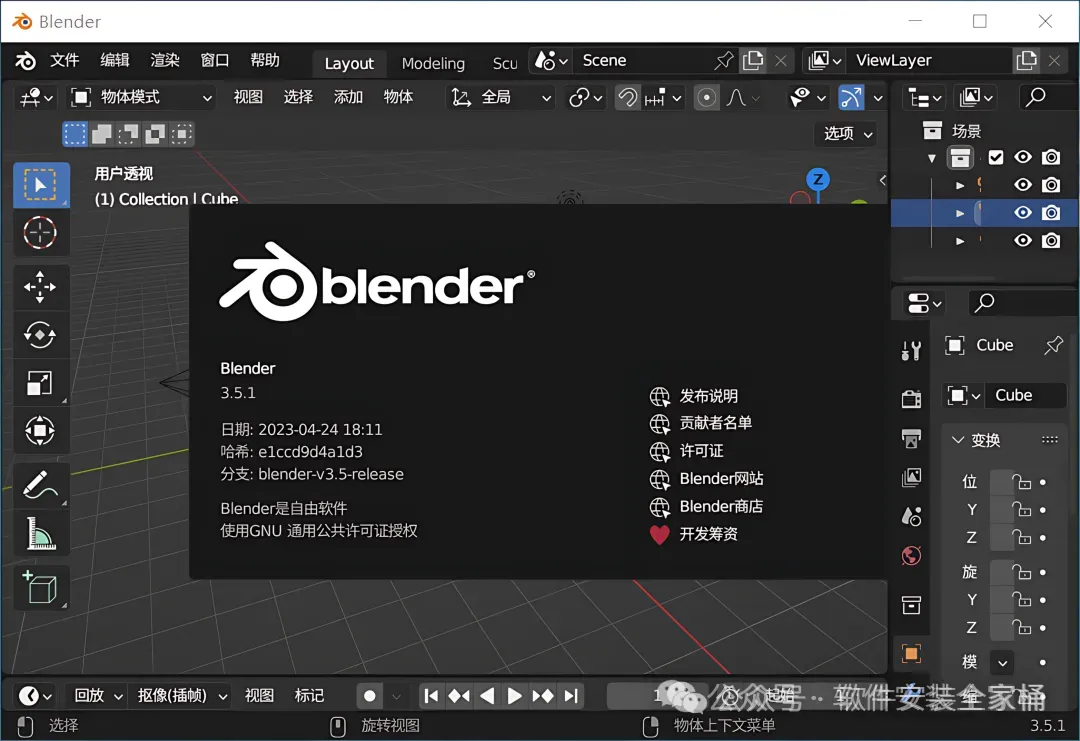Open the Object properties tab (orange square)
The image size is (1080, 741).
[911, 653]
